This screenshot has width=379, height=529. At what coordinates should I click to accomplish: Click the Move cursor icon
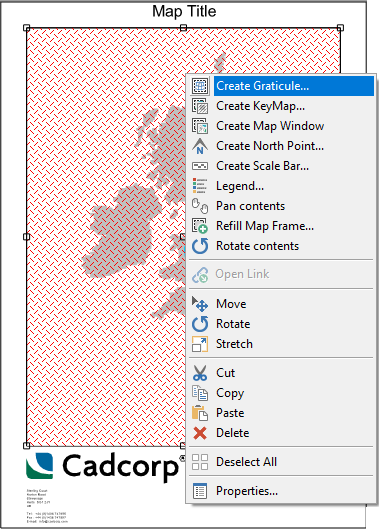point(200,304)
